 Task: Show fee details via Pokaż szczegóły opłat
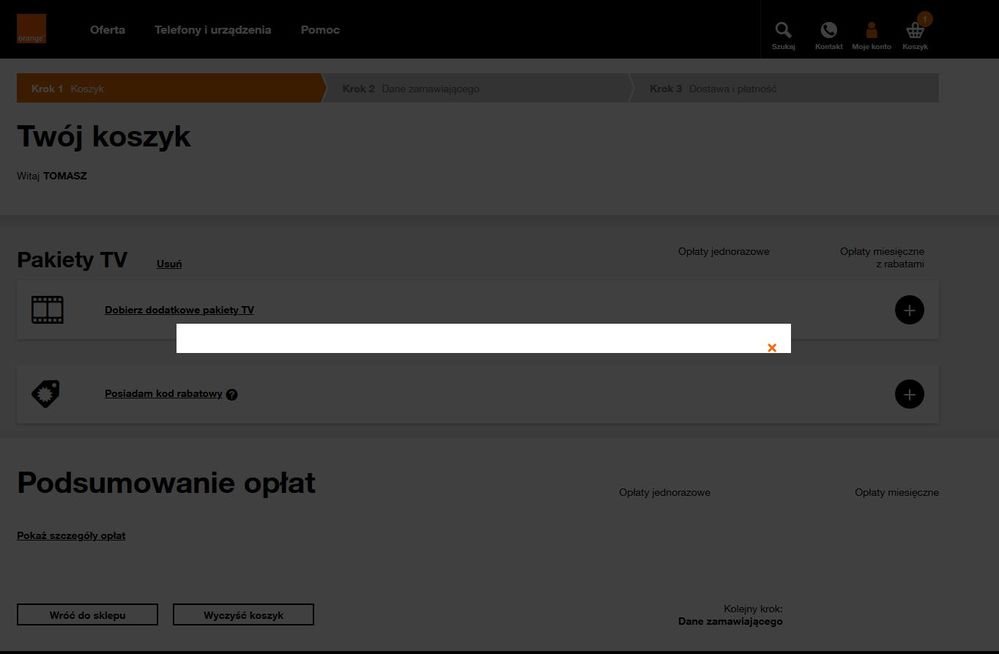[x=71, y=536]
